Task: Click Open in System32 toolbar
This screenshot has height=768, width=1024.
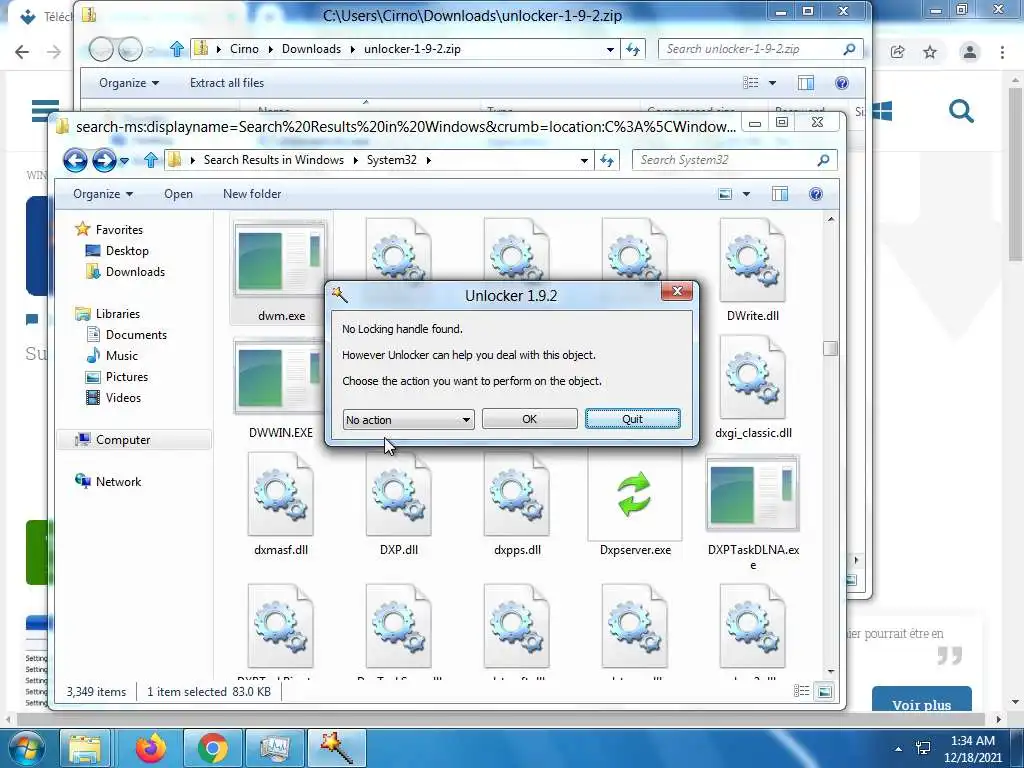Action: [178, 194]
